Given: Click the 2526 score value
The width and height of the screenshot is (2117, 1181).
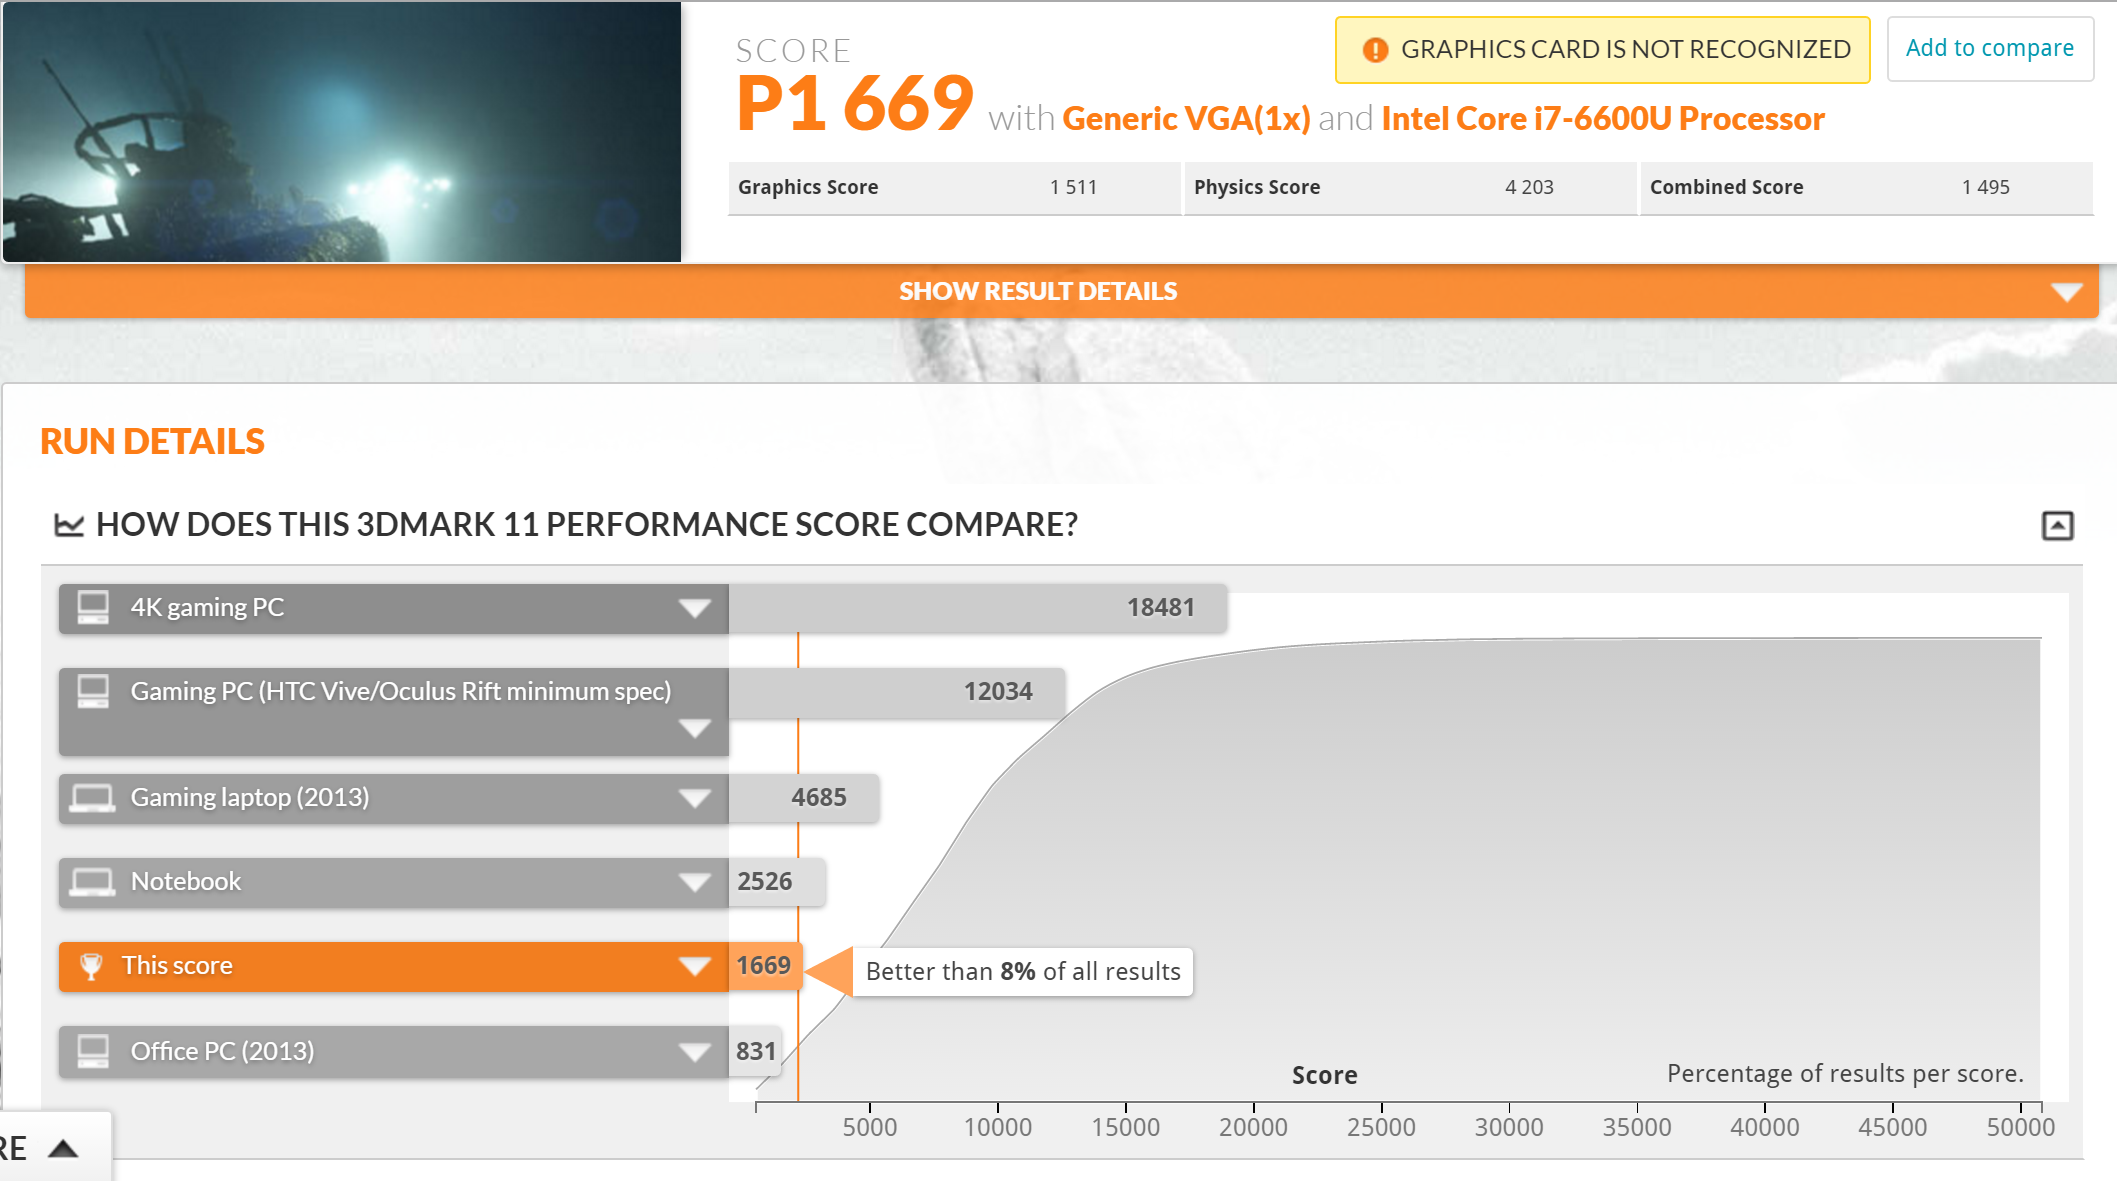Looking at the screenshot, I should point(764,881).
